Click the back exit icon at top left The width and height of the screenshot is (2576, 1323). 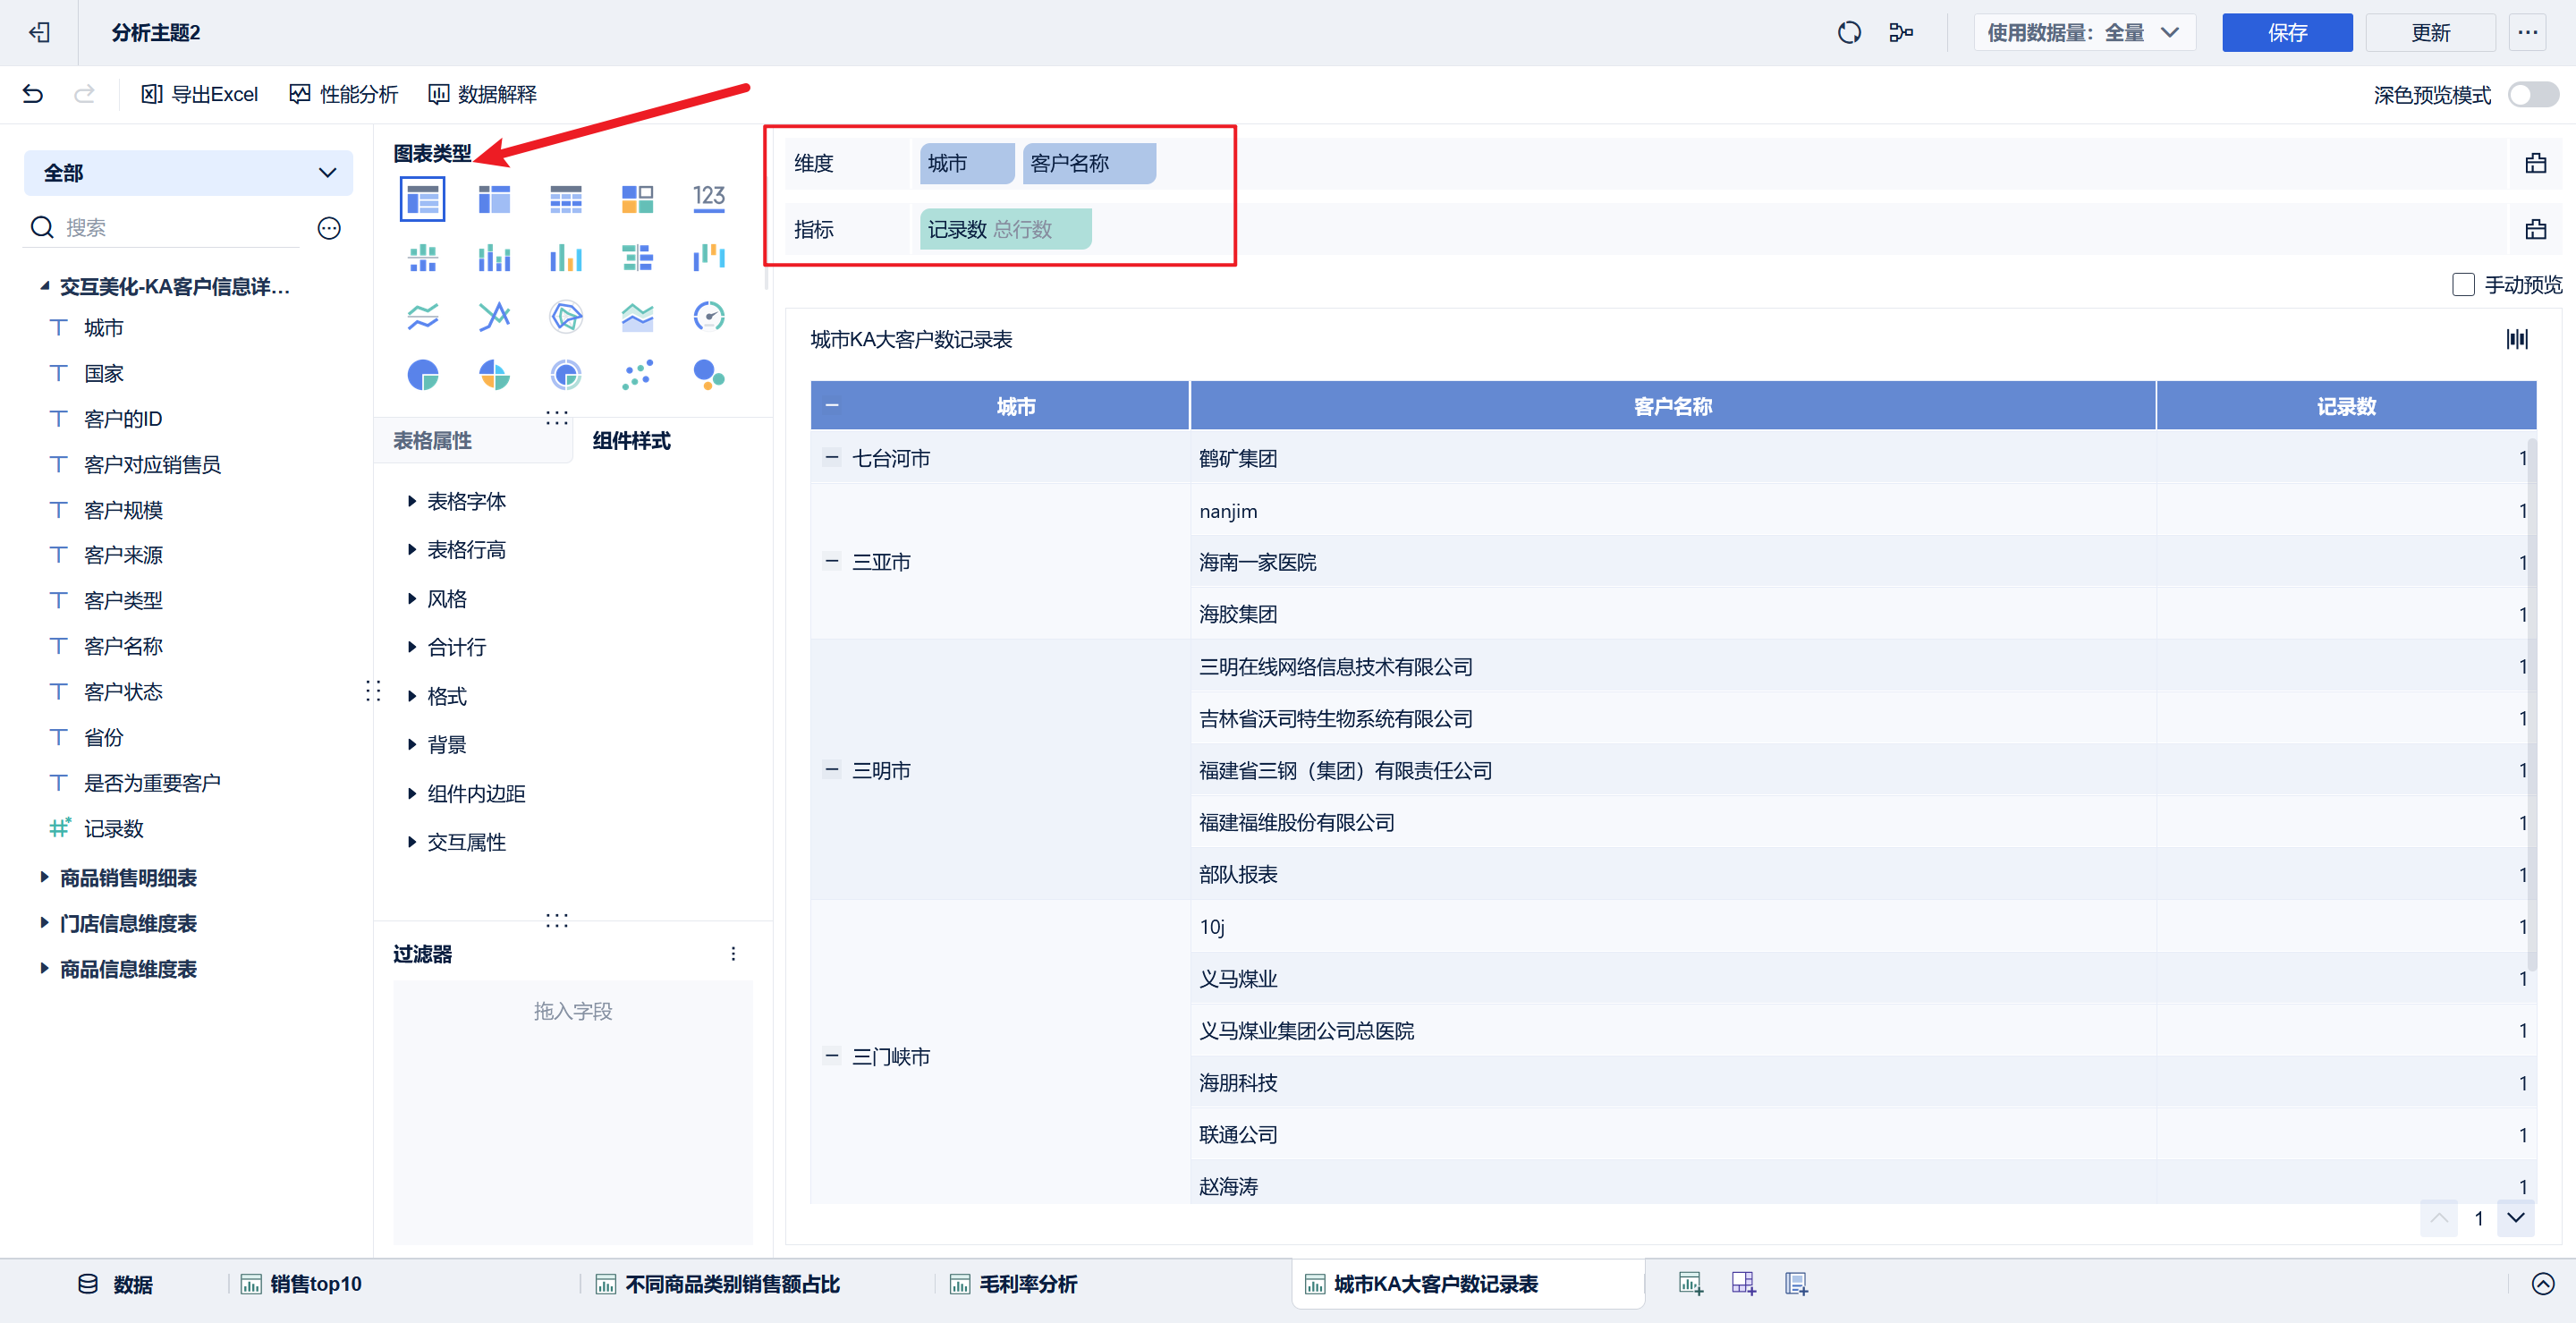click(x=39, y=32)
